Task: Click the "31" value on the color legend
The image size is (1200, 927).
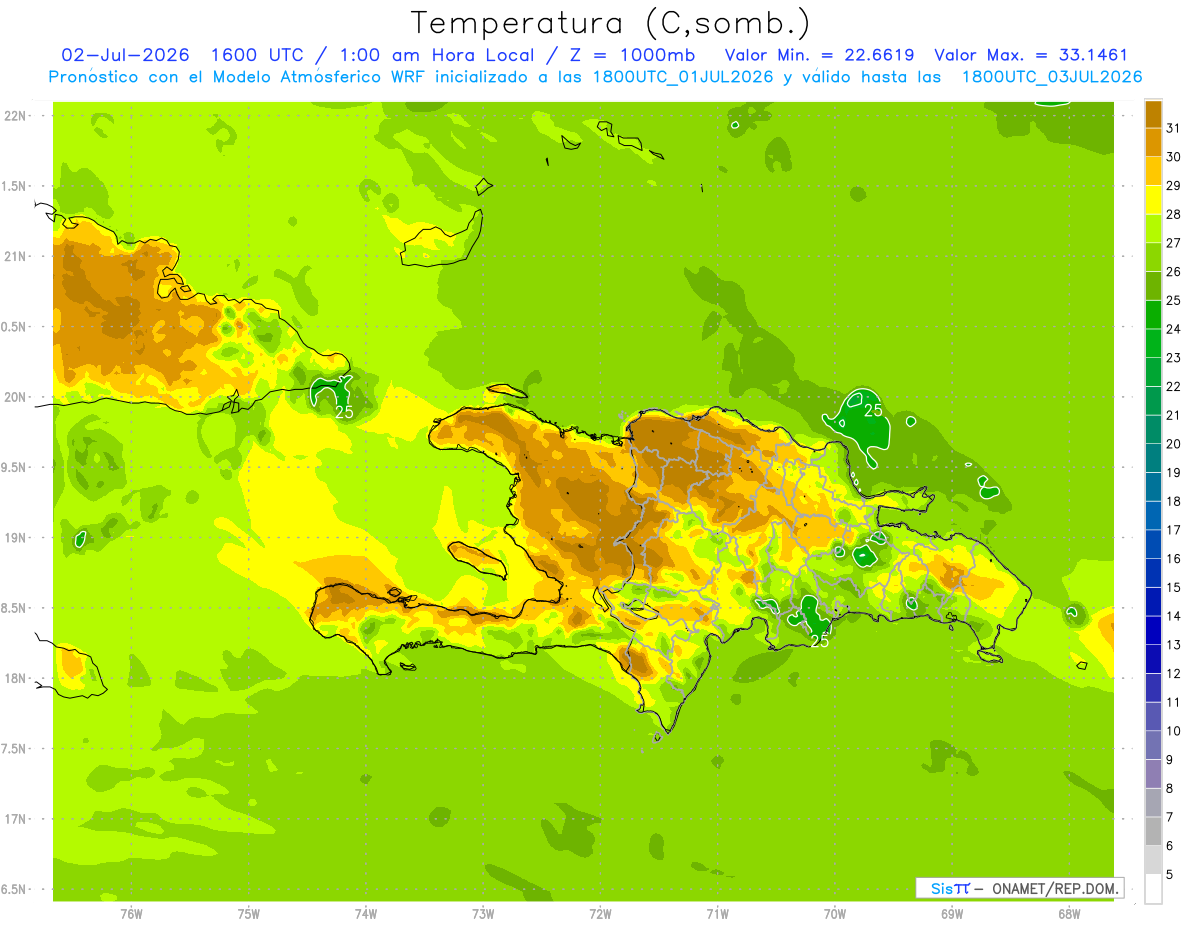Action: point(1175,128)
